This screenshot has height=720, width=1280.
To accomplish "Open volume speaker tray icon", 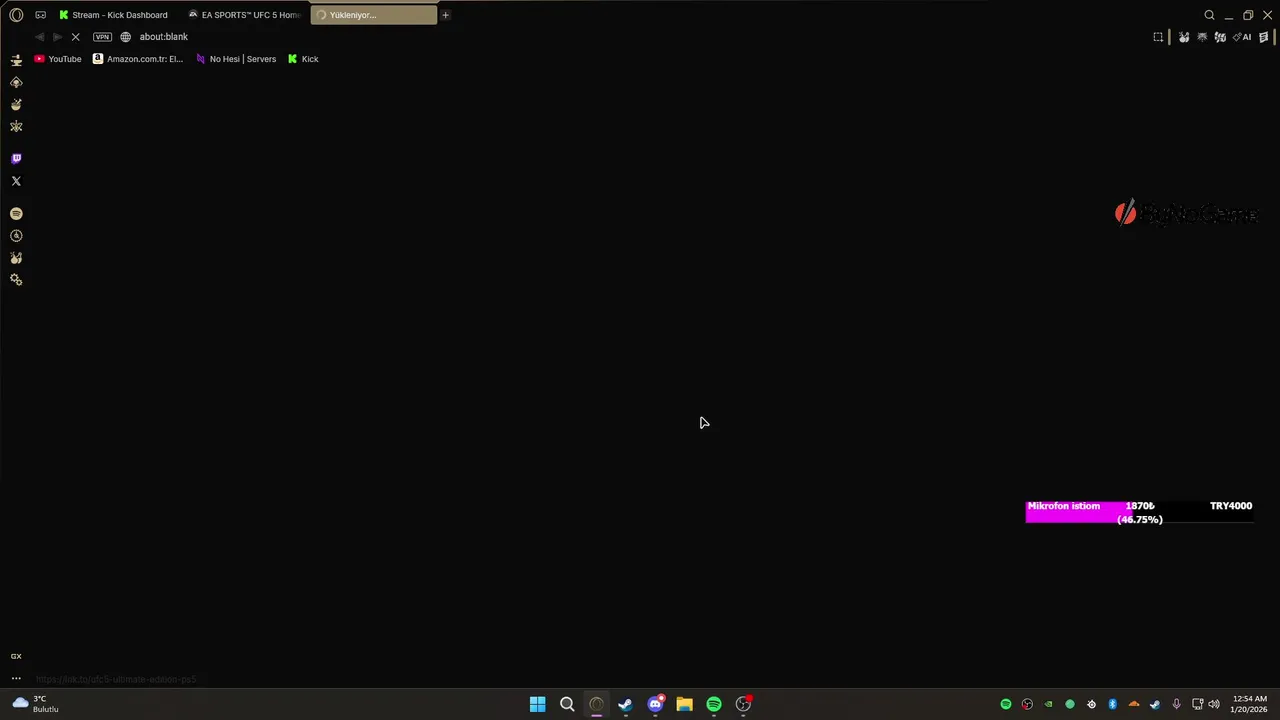I will click(x=1214, y=704).
